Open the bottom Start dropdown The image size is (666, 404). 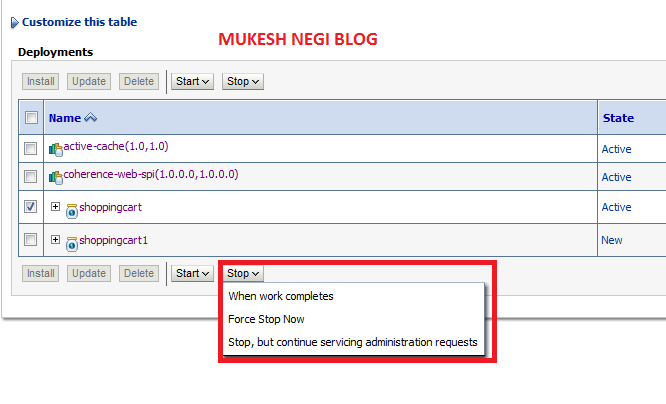point(192,273)
